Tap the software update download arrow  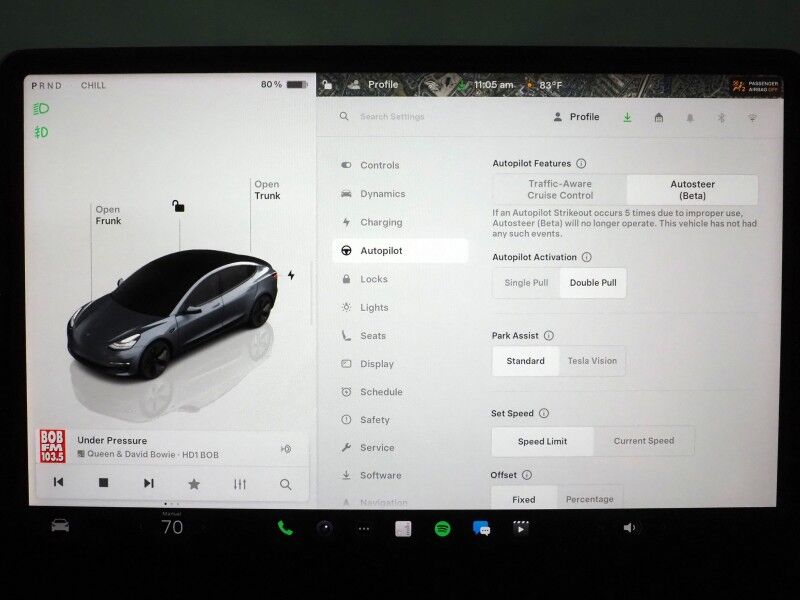(x=628, y=116)
